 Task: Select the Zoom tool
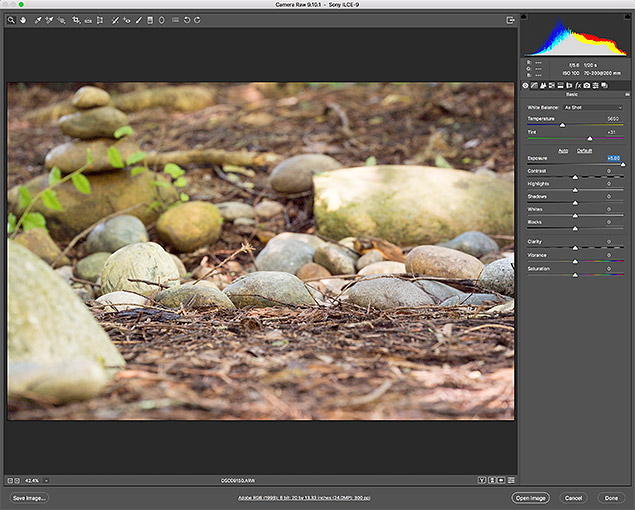click(11, 20)
